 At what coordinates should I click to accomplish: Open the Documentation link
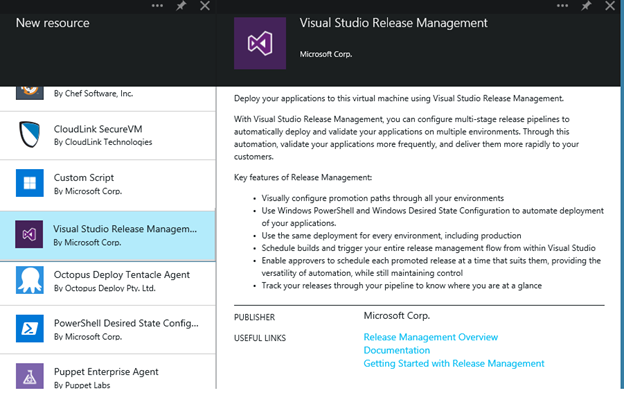pyautogui.click(x=397, y=350)
